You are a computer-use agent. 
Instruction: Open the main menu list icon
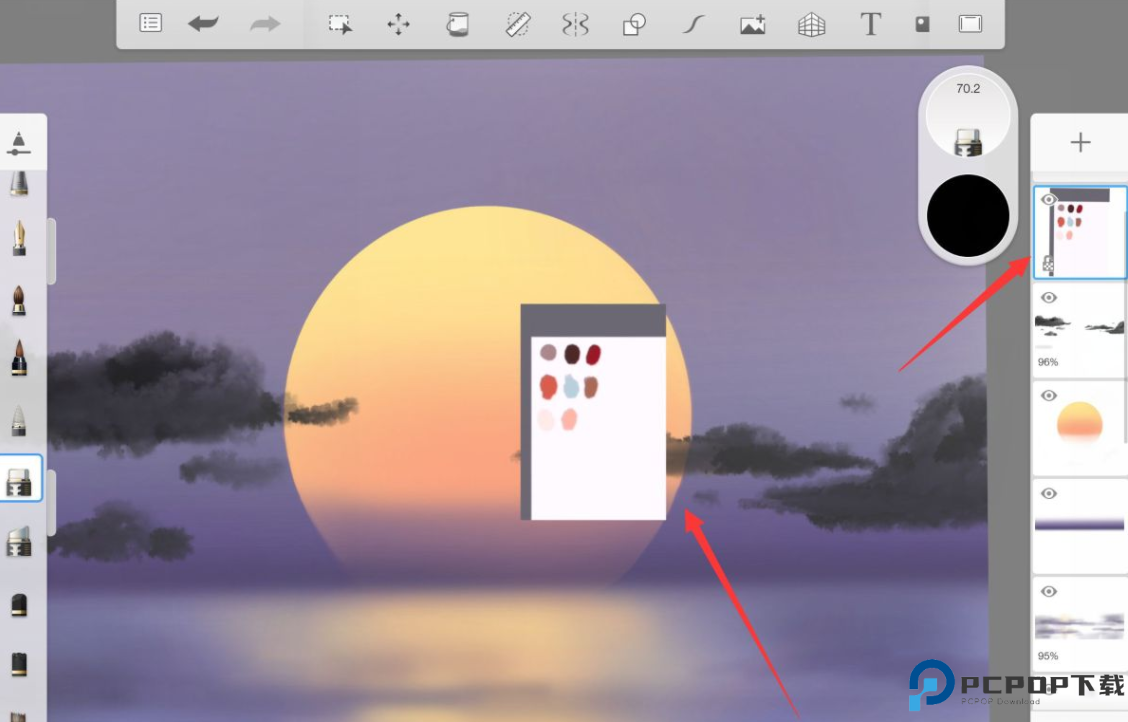click(151, 23)
